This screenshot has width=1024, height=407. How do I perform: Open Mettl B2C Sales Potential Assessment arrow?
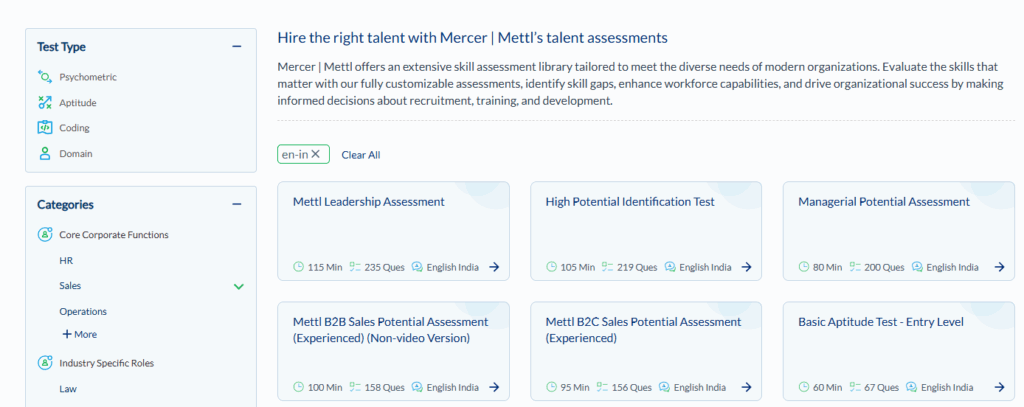(747, 387)
